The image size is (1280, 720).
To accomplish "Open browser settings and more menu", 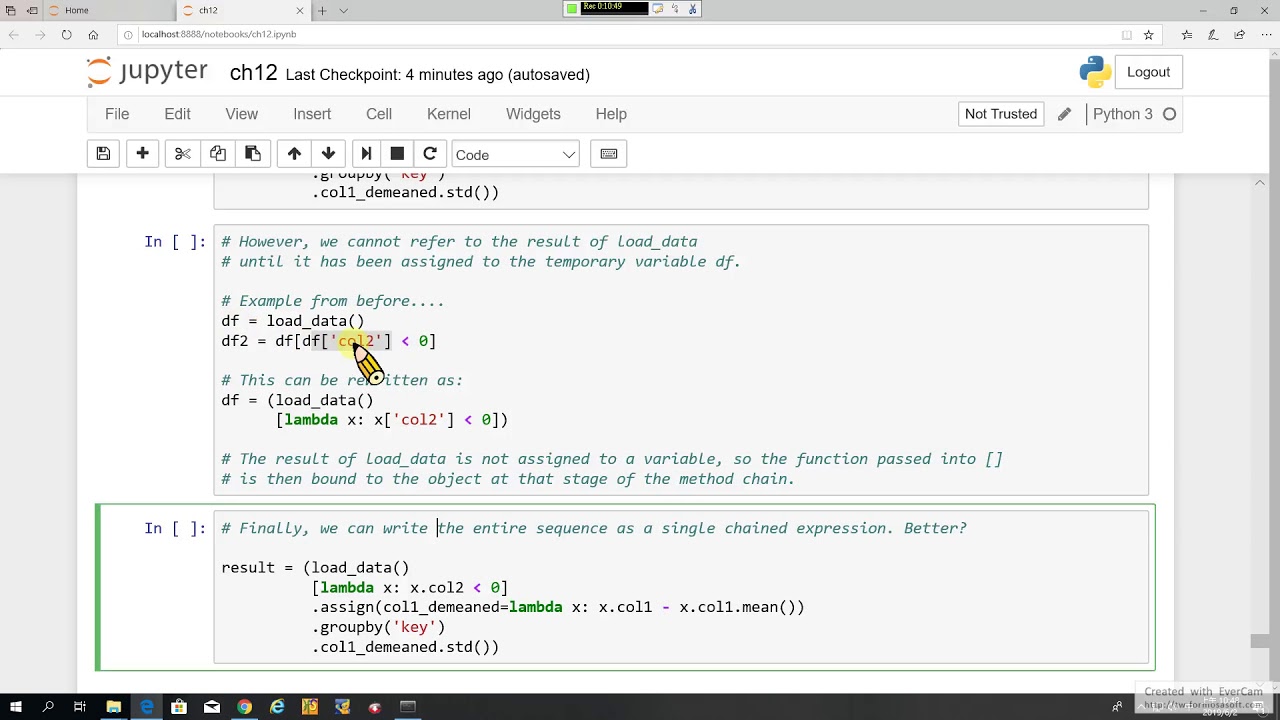I will tap(1265, 34).
